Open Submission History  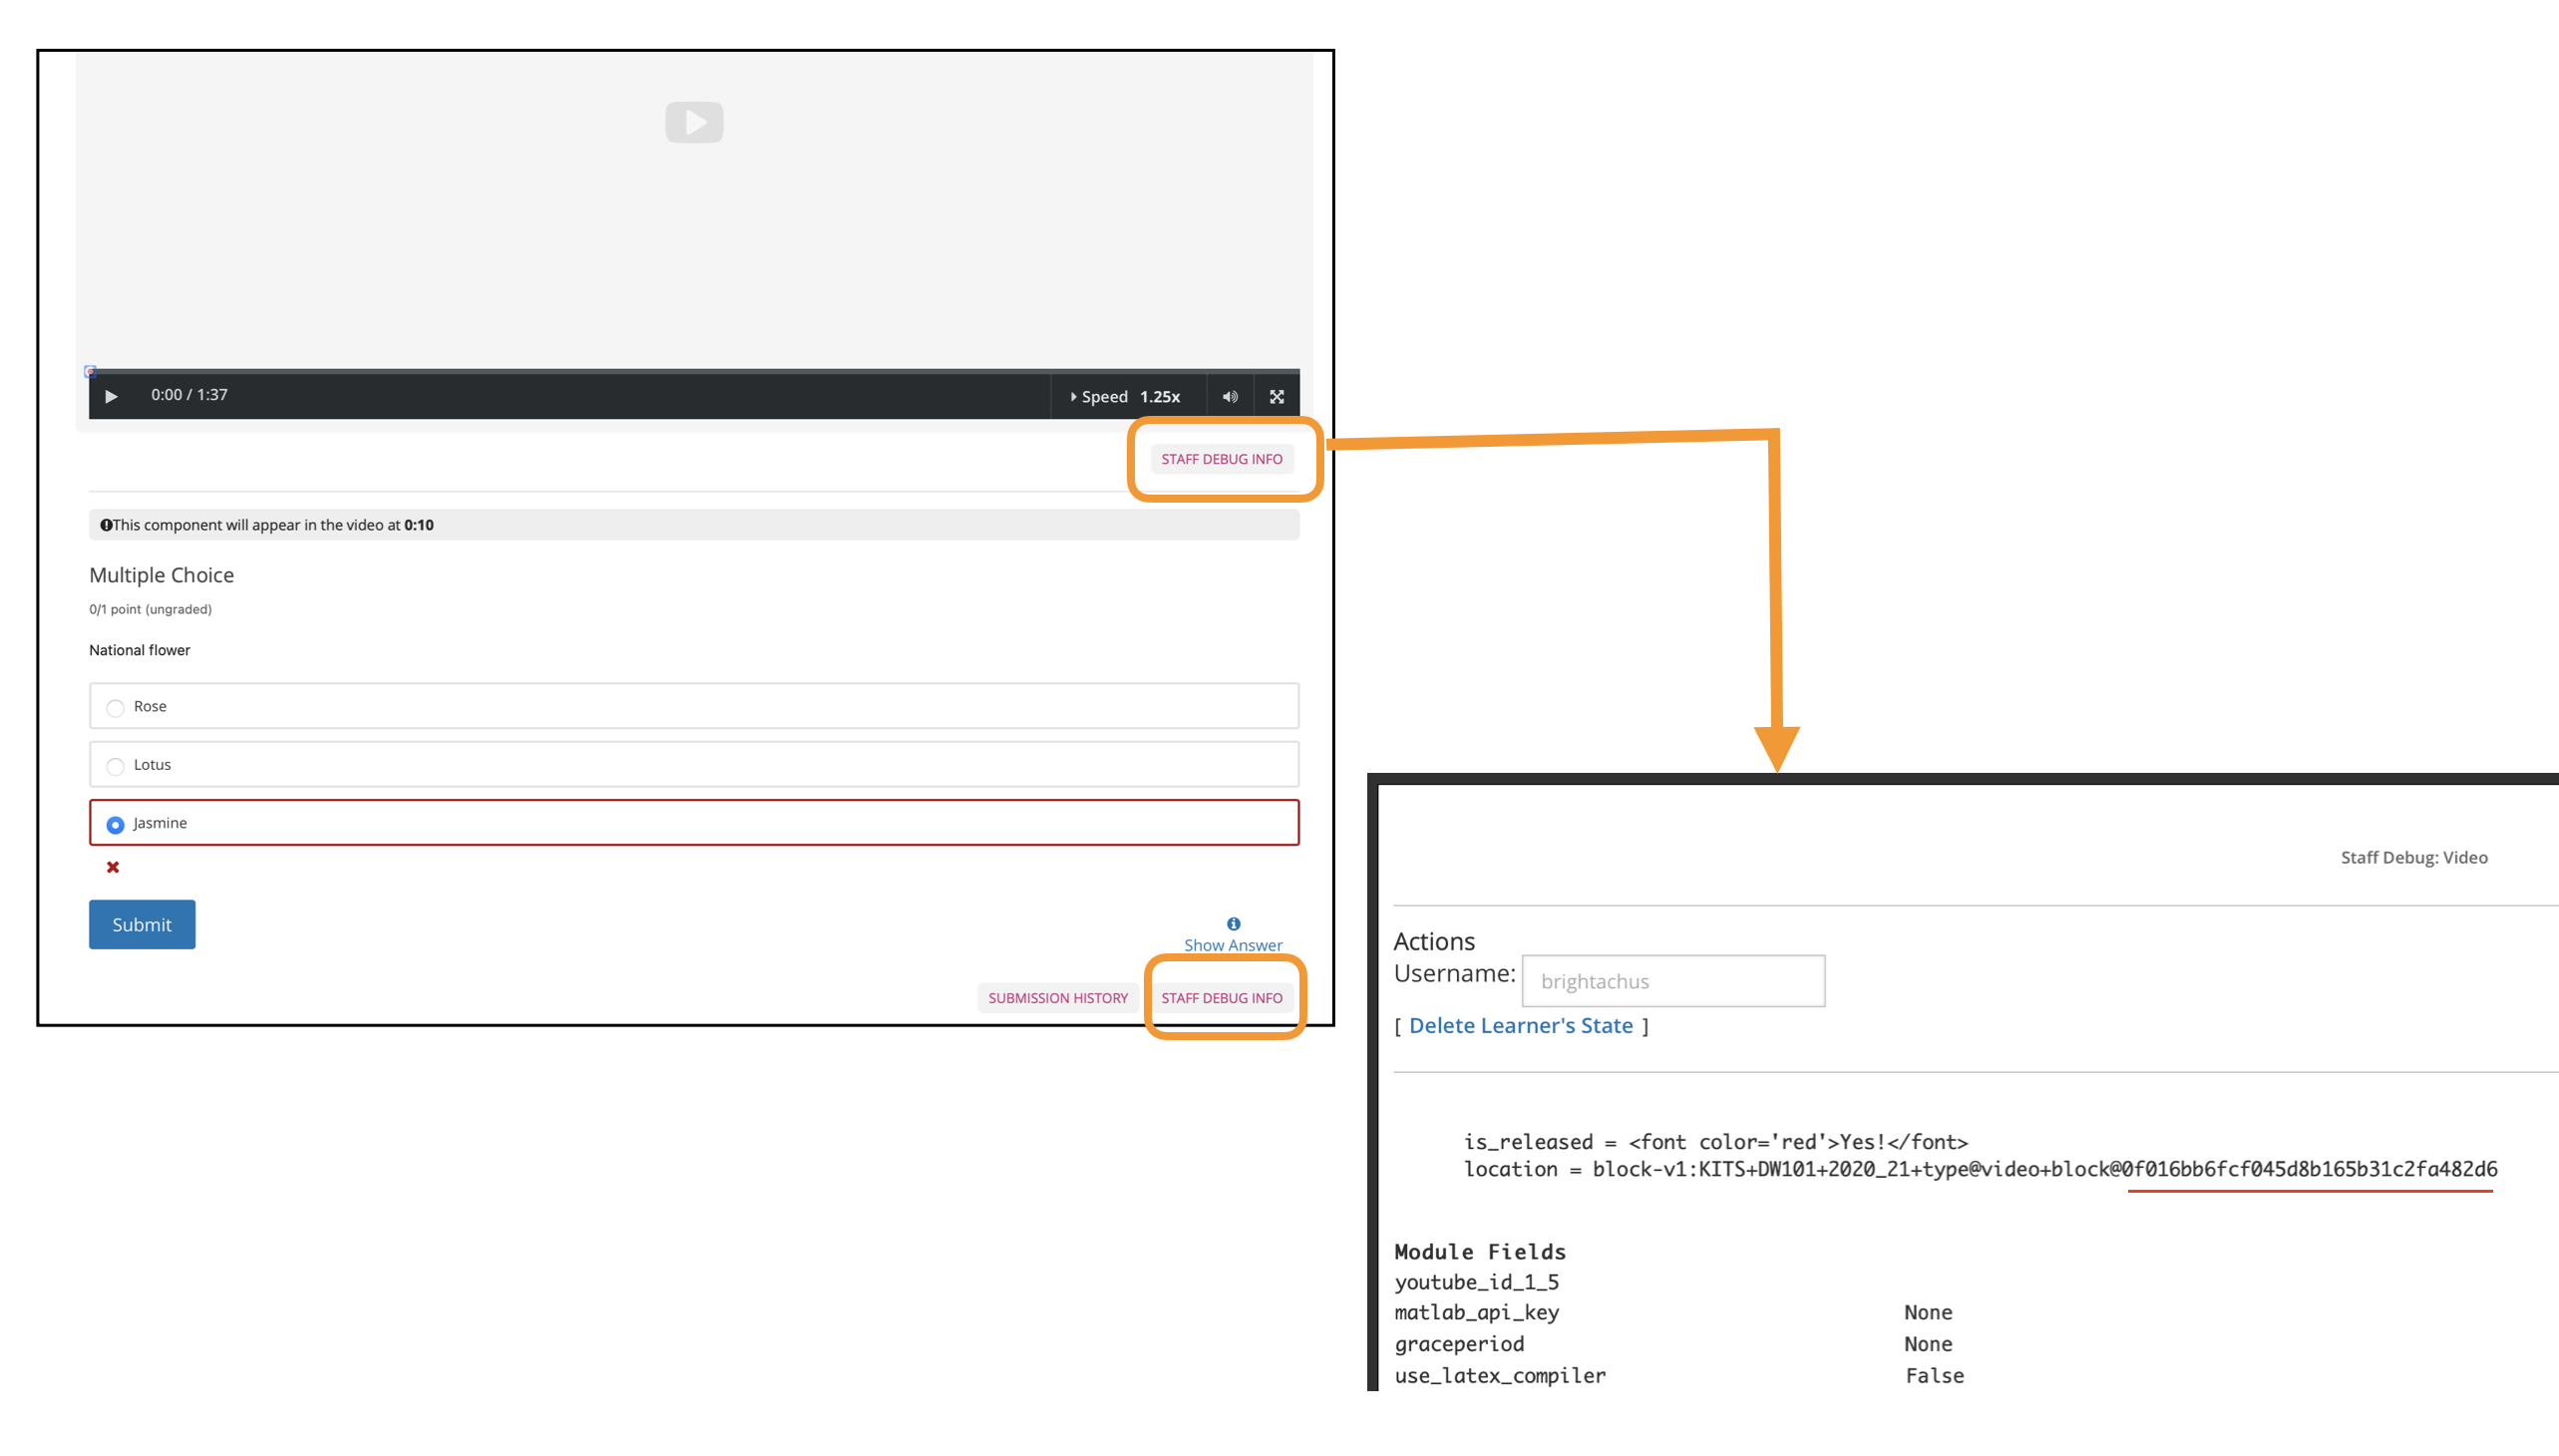point(1057,998)
